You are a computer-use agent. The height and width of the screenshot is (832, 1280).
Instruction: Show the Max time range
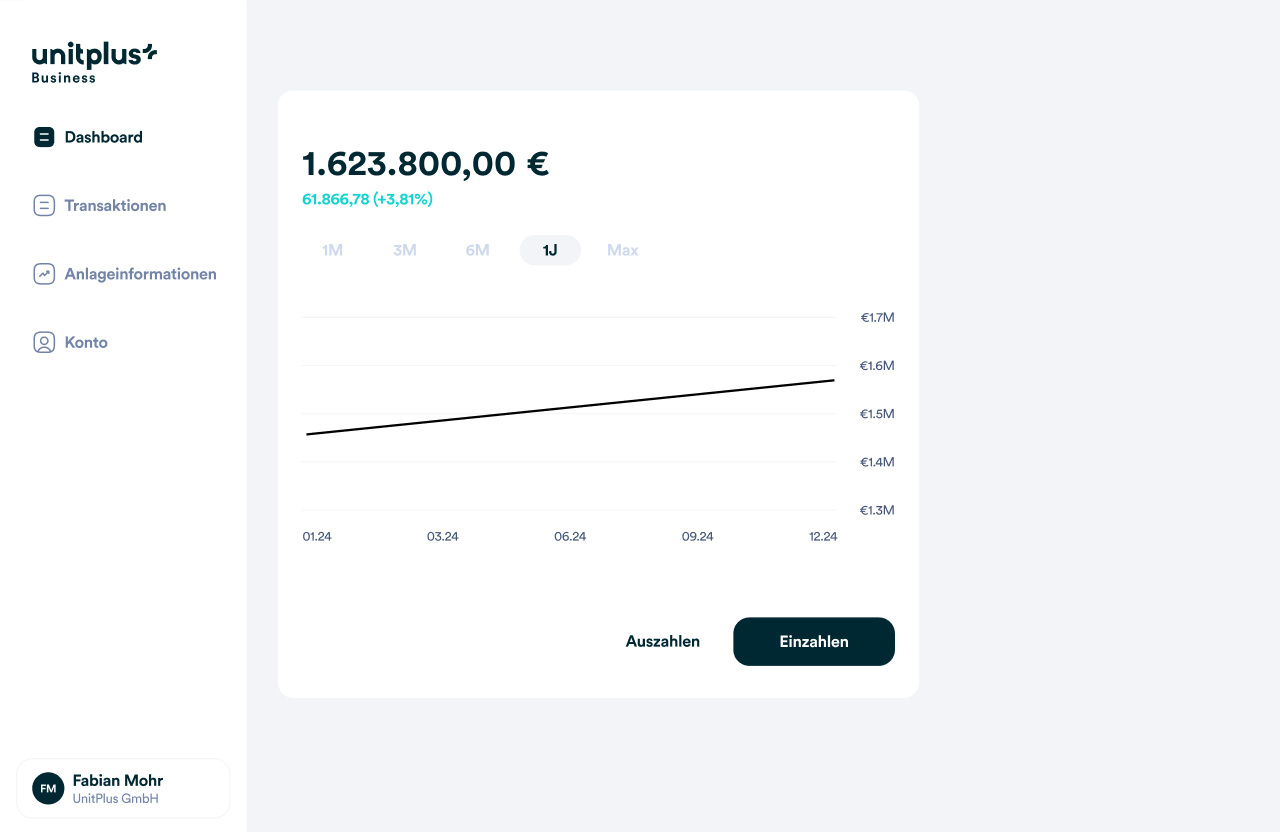[x=622, y=250]
